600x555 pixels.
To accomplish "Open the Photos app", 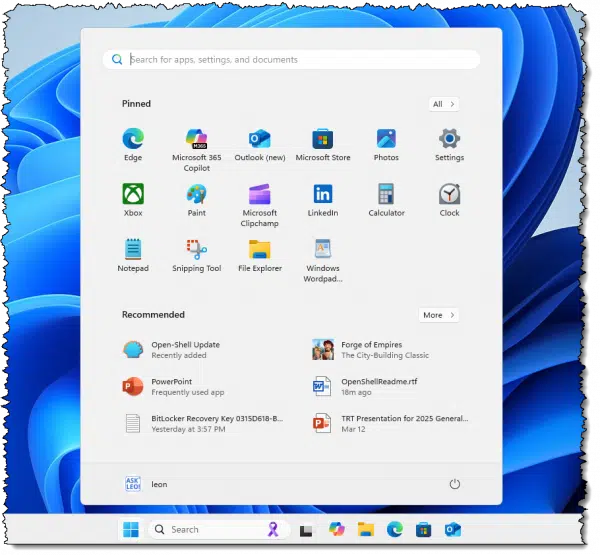I will tap(386, 145).
